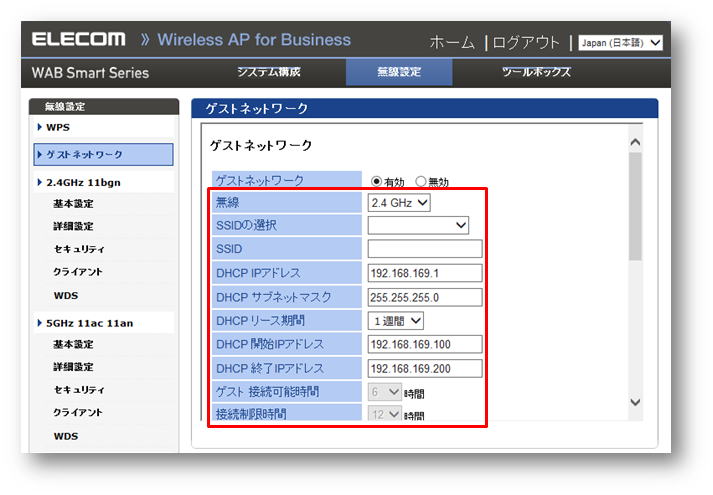Open 詳細設定 under 2.4GHz 11bgn

coord(73,226)
